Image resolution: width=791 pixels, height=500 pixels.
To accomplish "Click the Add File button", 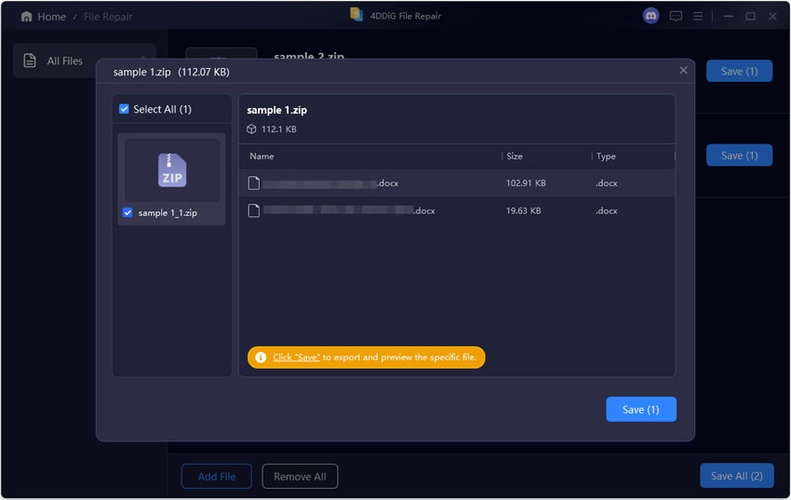I will coord(216,476).
